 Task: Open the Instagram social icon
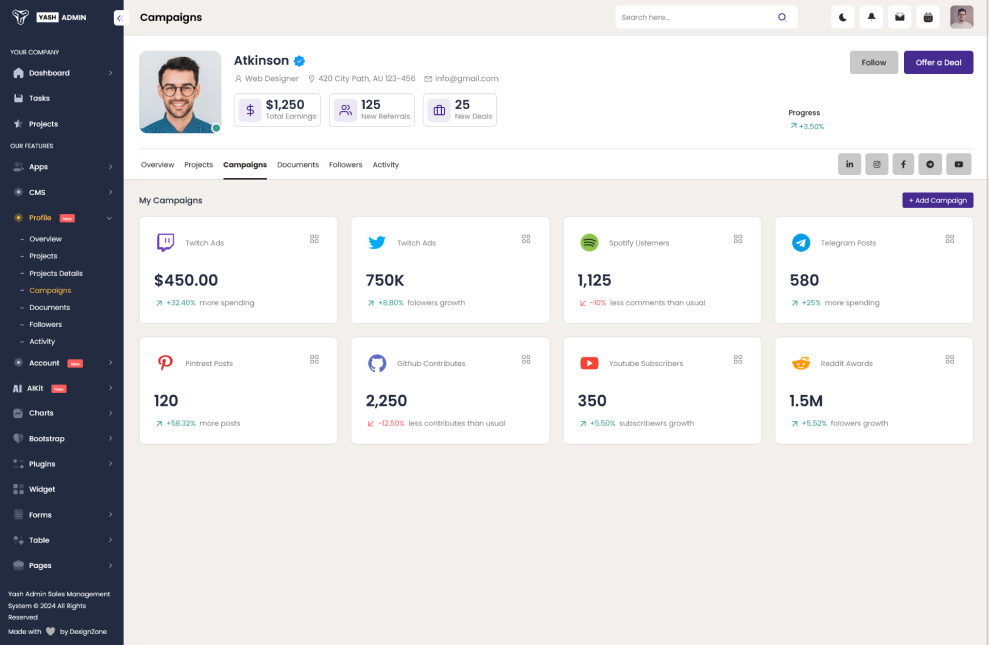[x=877, y=164]
